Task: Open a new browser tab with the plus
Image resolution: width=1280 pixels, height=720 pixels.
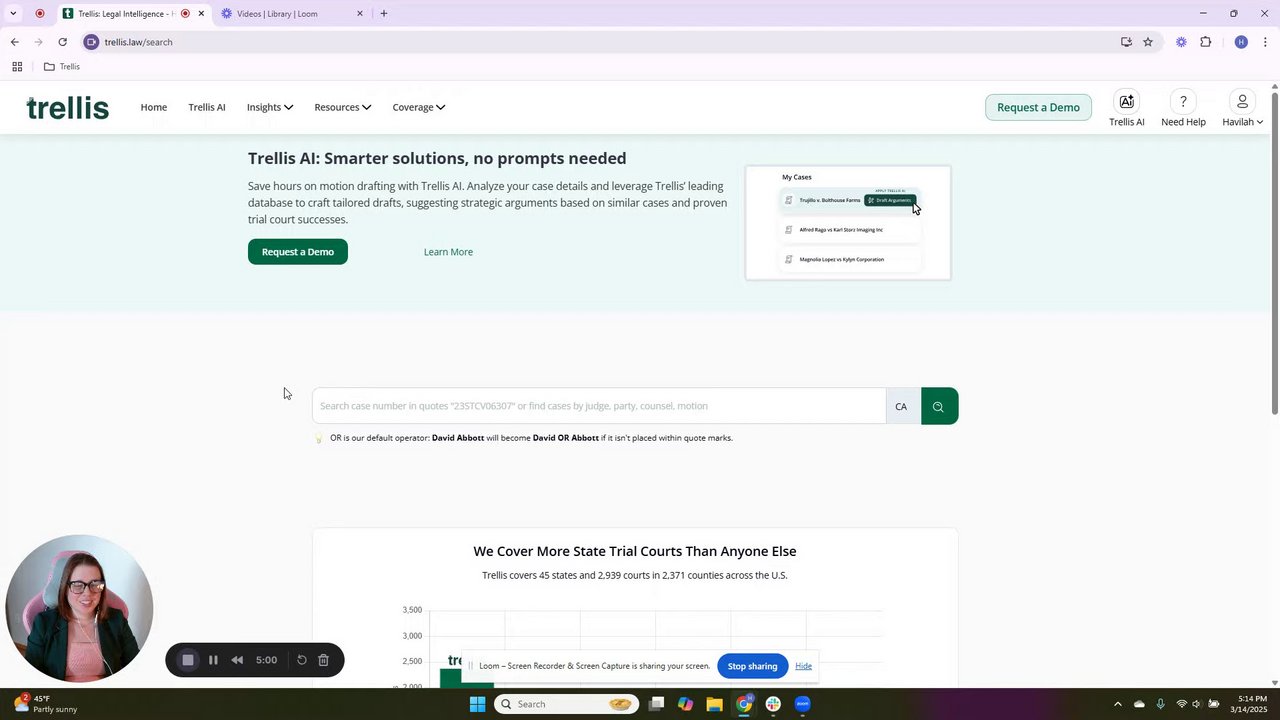Action: click(x=384, y=14)
